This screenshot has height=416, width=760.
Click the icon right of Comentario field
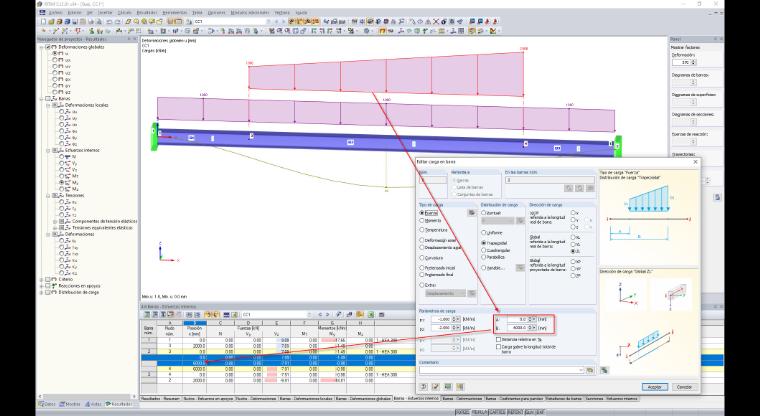pyautogui.click(x=590, y=370)
